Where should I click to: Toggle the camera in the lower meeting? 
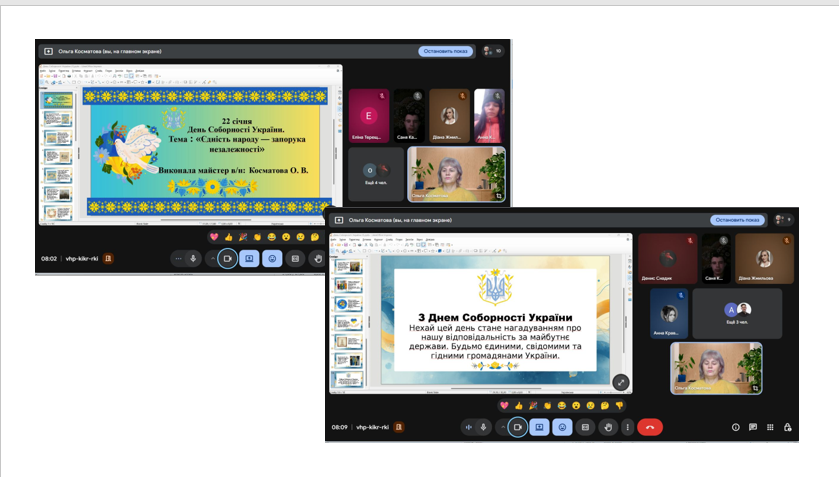click(517, 427)
